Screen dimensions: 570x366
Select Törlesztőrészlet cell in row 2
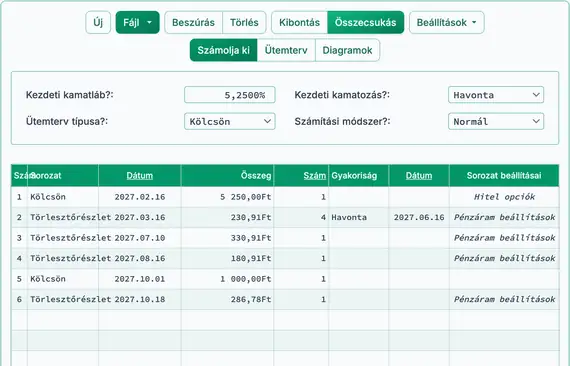(63, 217)
